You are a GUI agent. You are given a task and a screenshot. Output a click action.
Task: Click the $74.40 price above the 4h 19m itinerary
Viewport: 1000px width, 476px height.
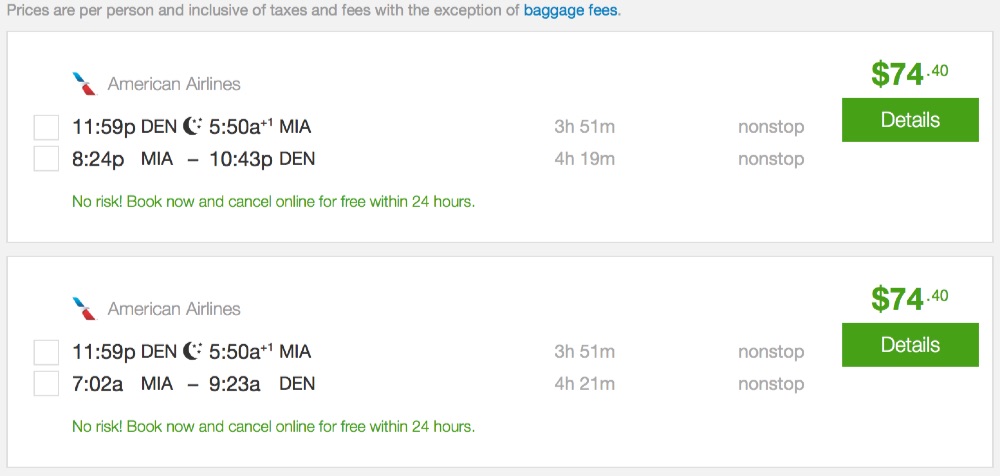click(909, 74)
